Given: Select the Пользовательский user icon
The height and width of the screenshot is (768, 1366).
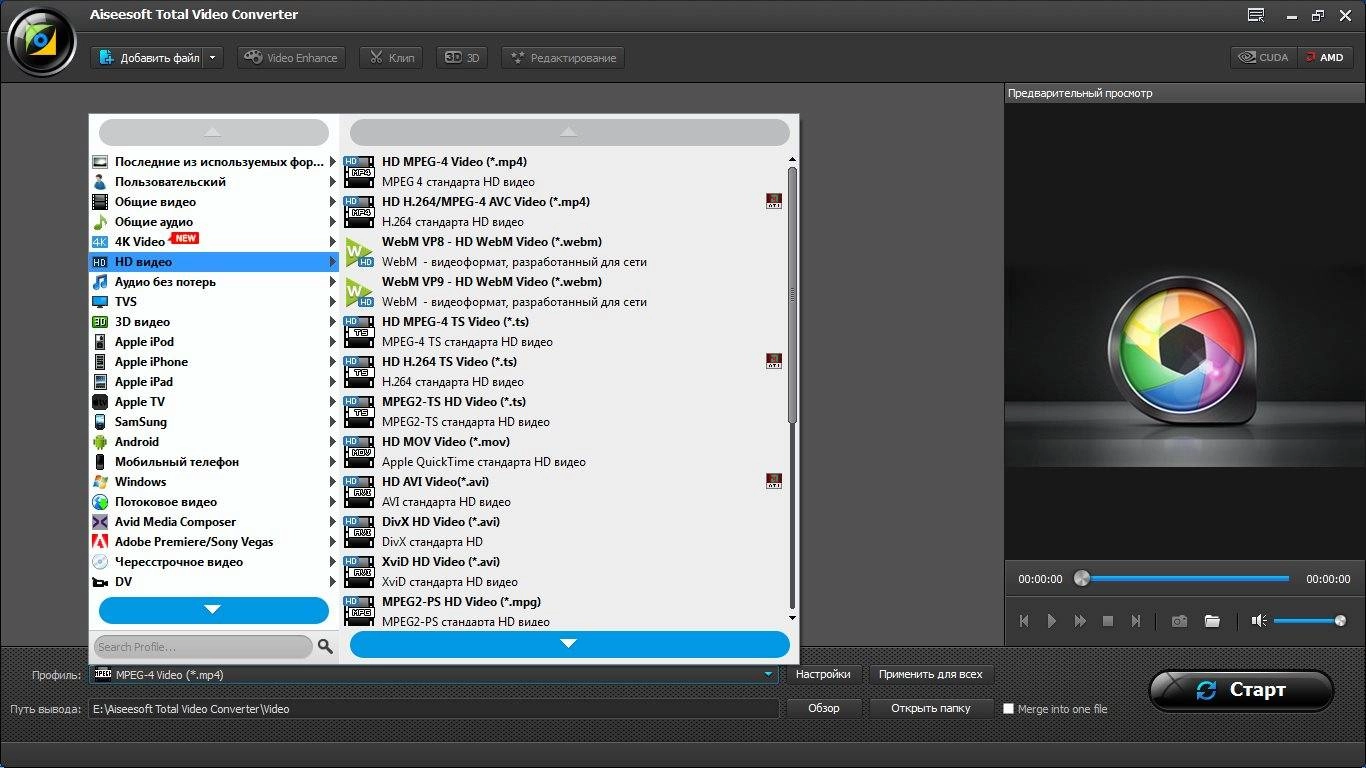Looking at the screenshot, I should tap(100, 182).
